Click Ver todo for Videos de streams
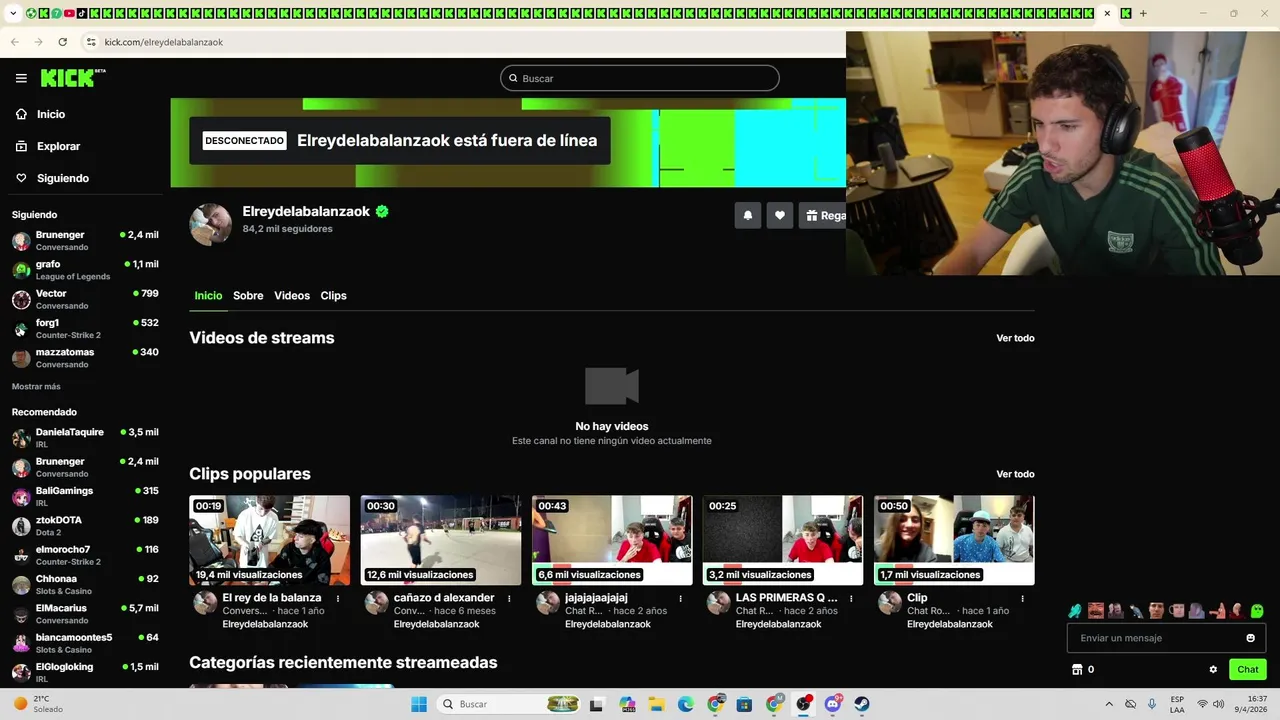This screenshot has height=720, width=1280. 1015,338
